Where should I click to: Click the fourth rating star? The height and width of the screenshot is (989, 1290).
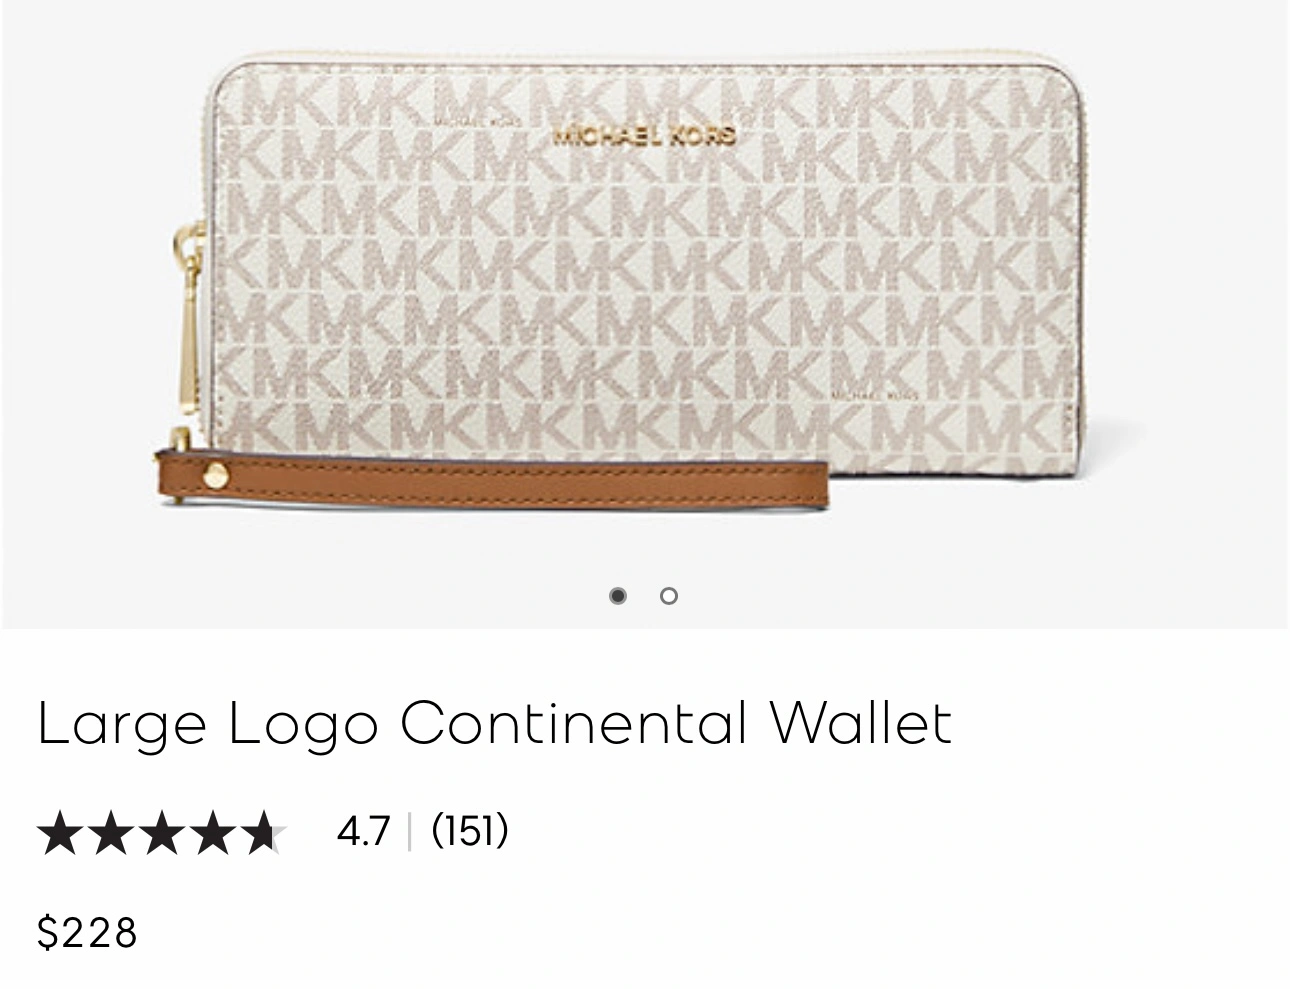coord(213,833)
